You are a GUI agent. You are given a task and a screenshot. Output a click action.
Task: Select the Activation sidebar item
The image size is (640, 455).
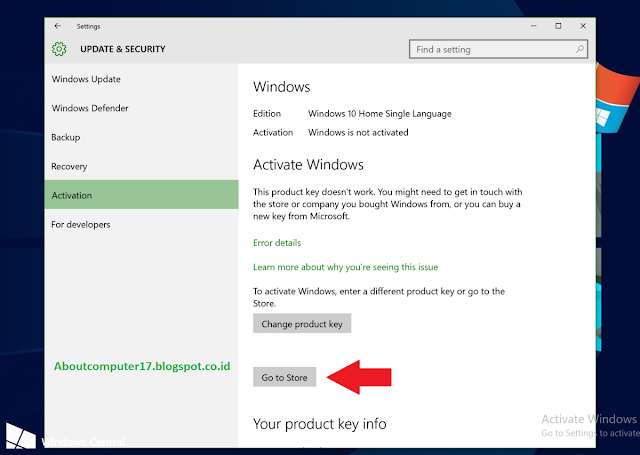[141, 195]
